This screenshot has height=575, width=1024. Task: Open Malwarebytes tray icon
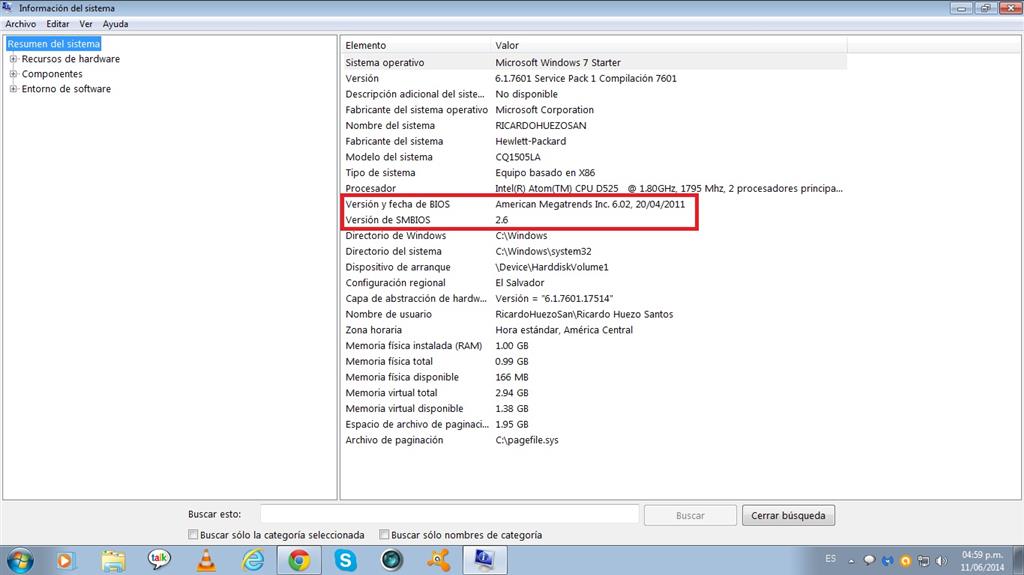tap(887, 561)
